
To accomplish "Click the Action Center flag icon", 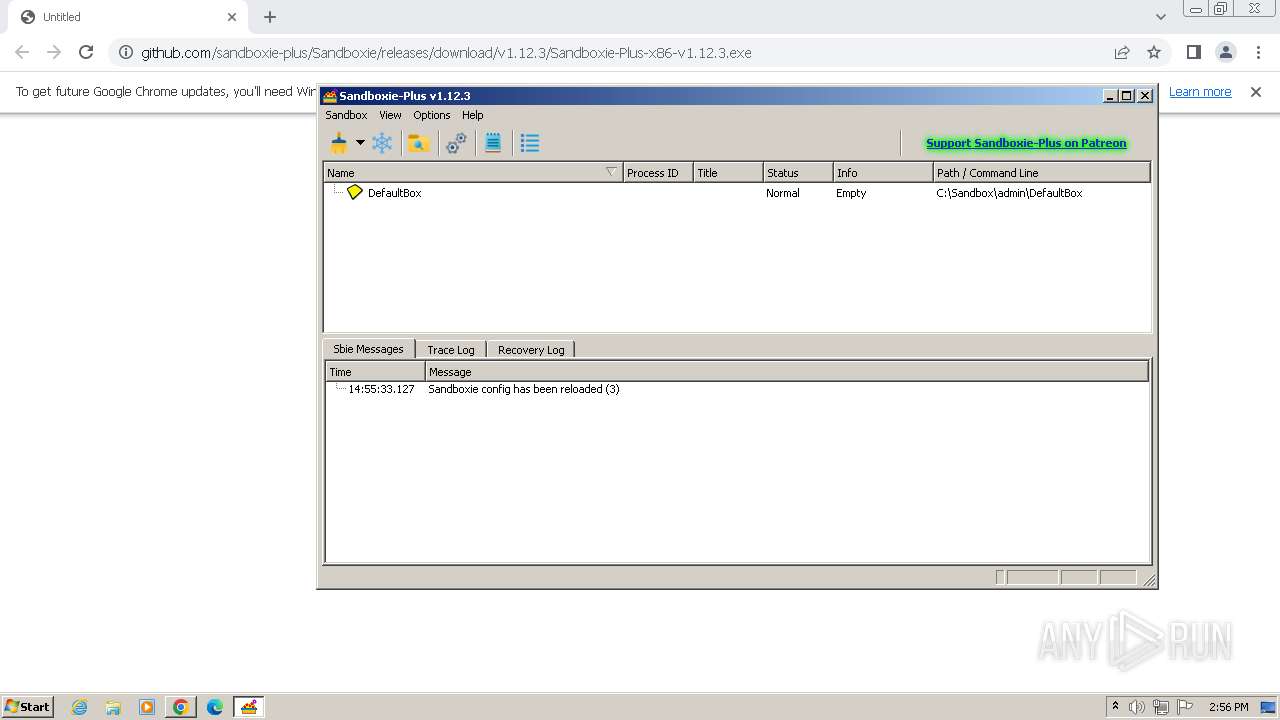I will 1185,707.
